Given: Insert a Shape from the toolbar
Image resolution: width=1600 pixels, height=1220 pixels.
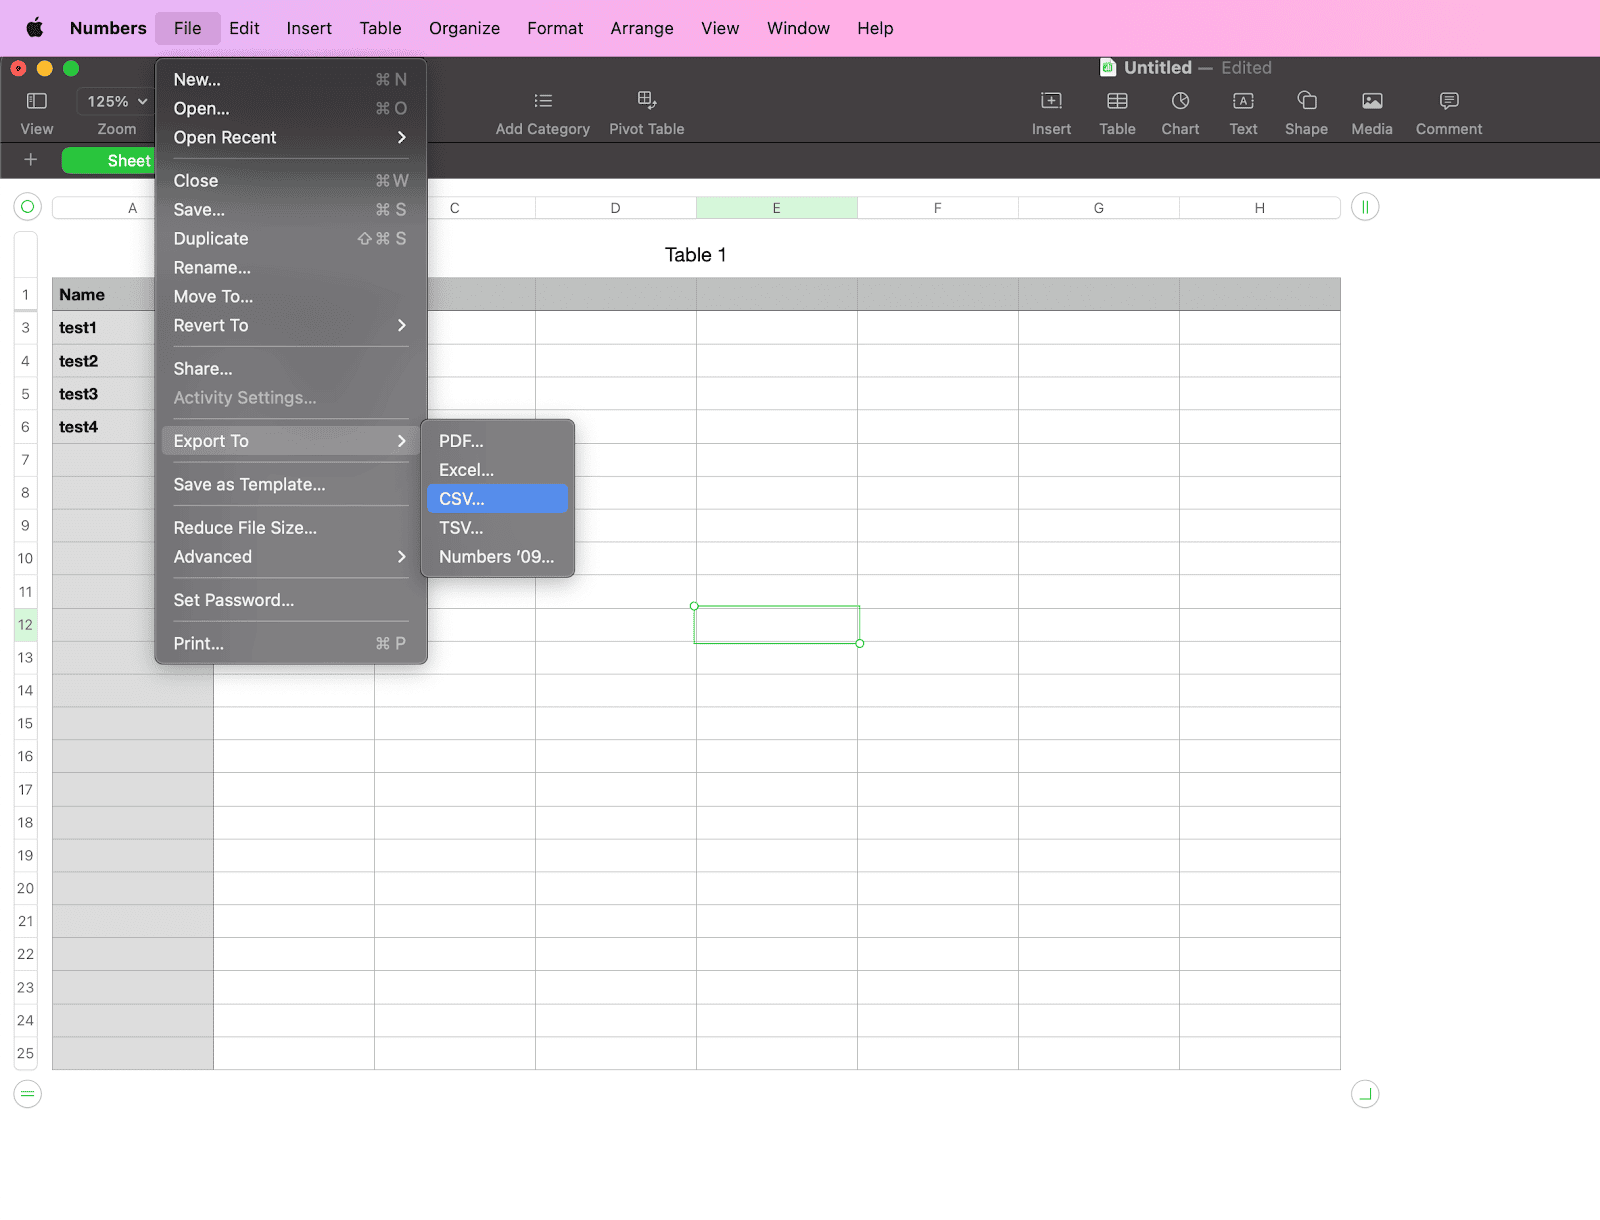Looking at the screenshot, I should coord(1306,110).
